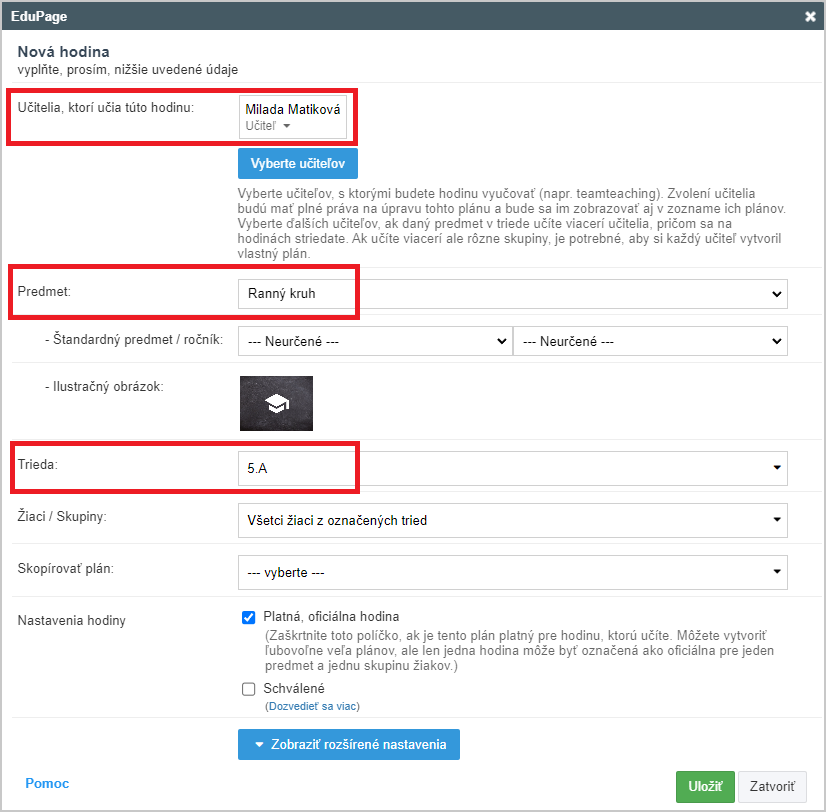Viewport: 826px width, 812px height.
Task: Click the Predmet dropdown chevron arrow
Action: tap(776, 294)
